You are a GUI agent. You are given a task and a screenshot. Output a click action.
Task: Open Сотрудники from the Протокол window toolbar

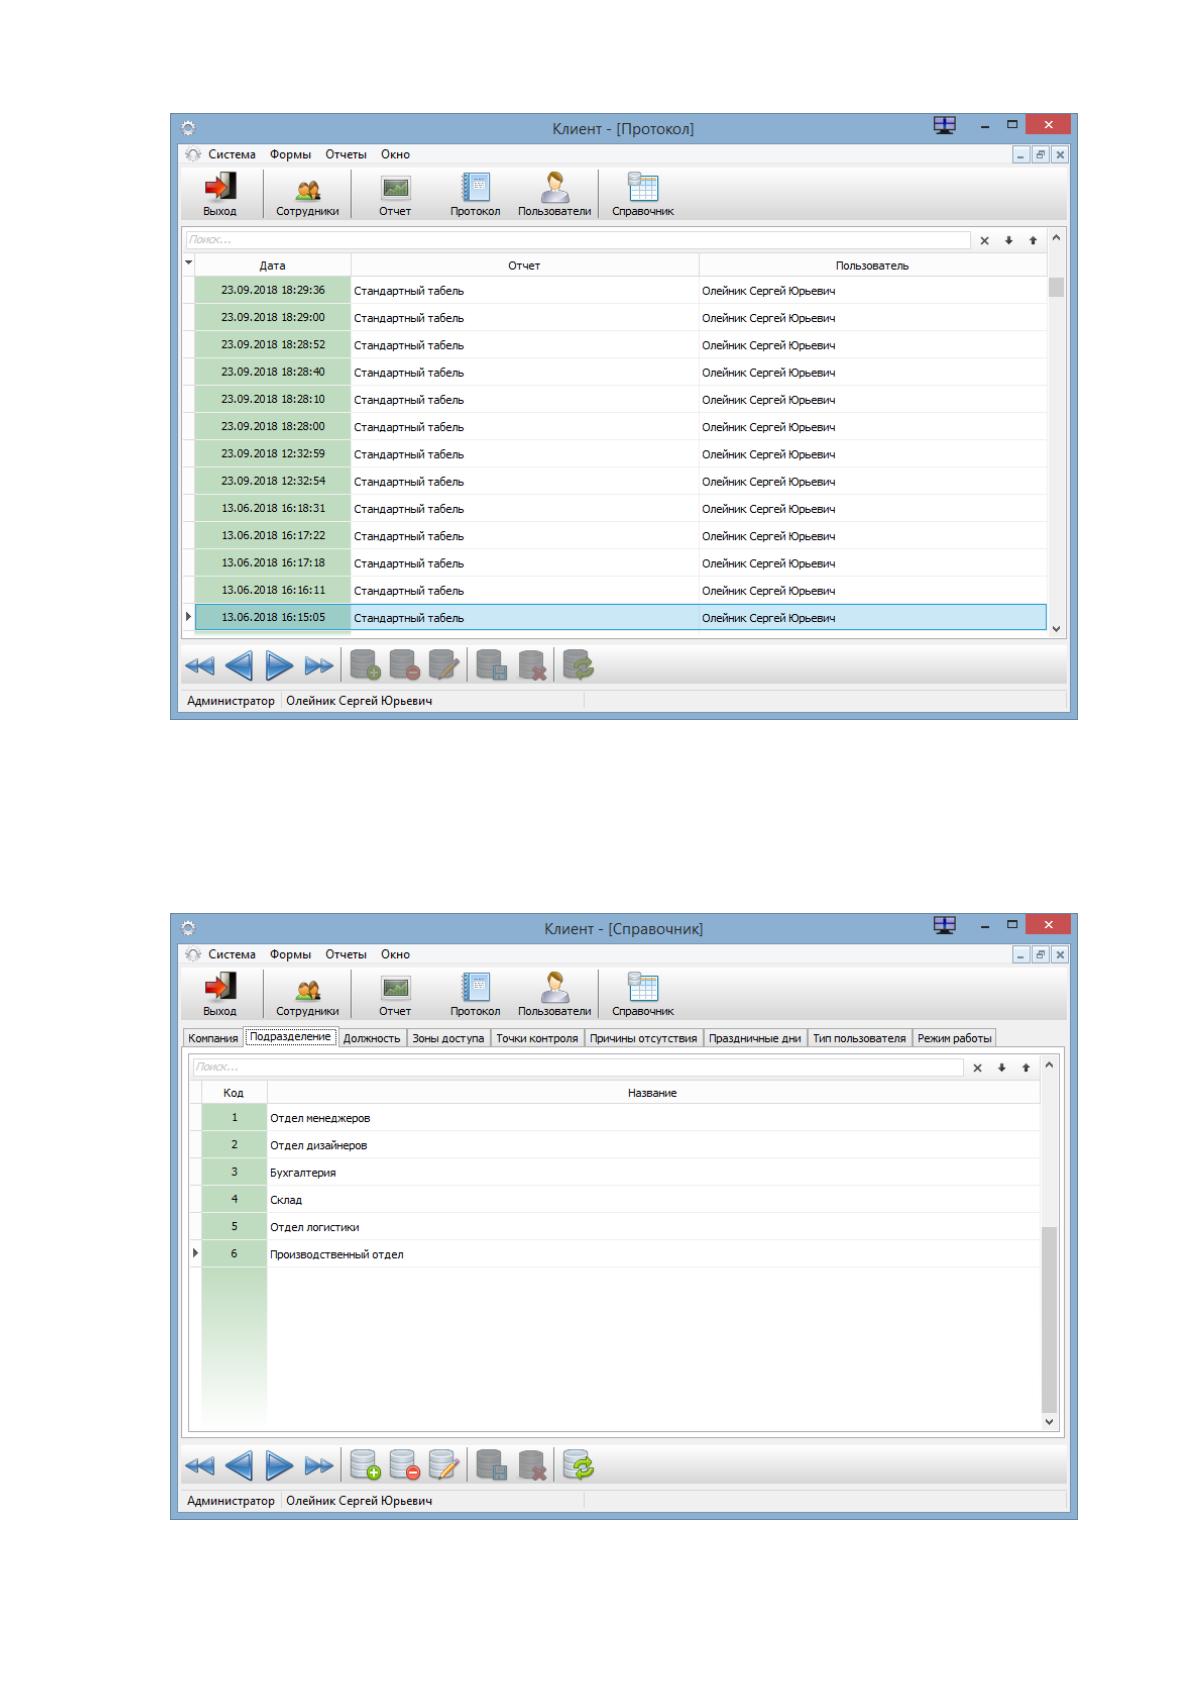click(x=307, y=194)
